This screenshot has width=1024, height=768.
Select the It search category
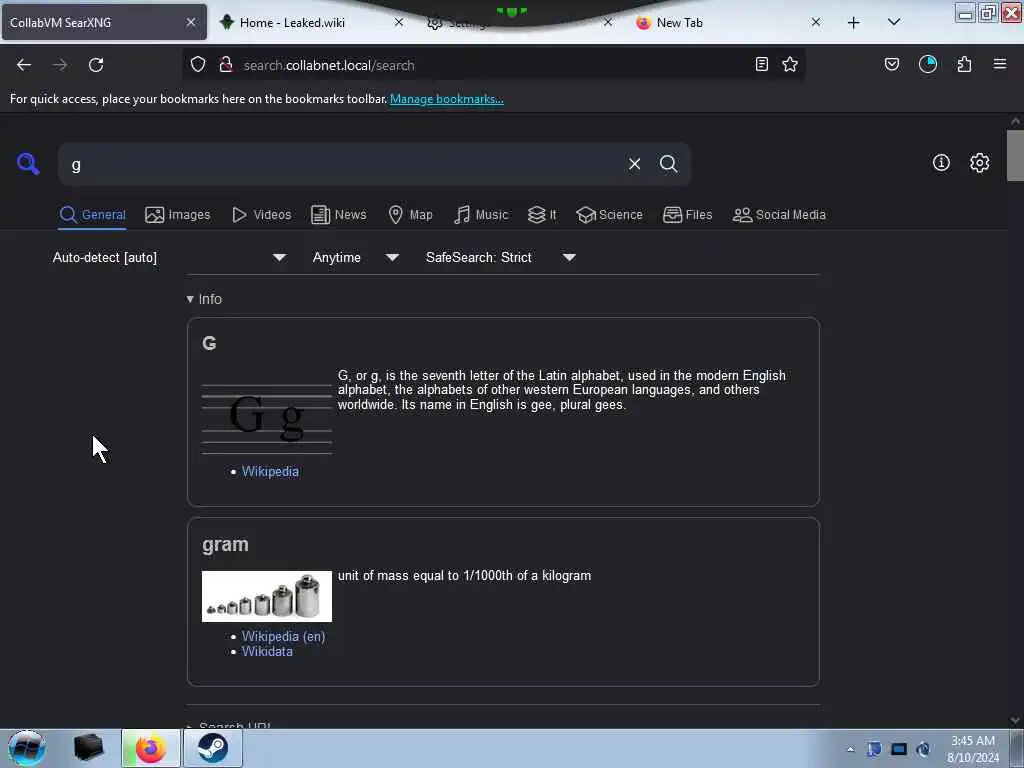coord(542,215)
